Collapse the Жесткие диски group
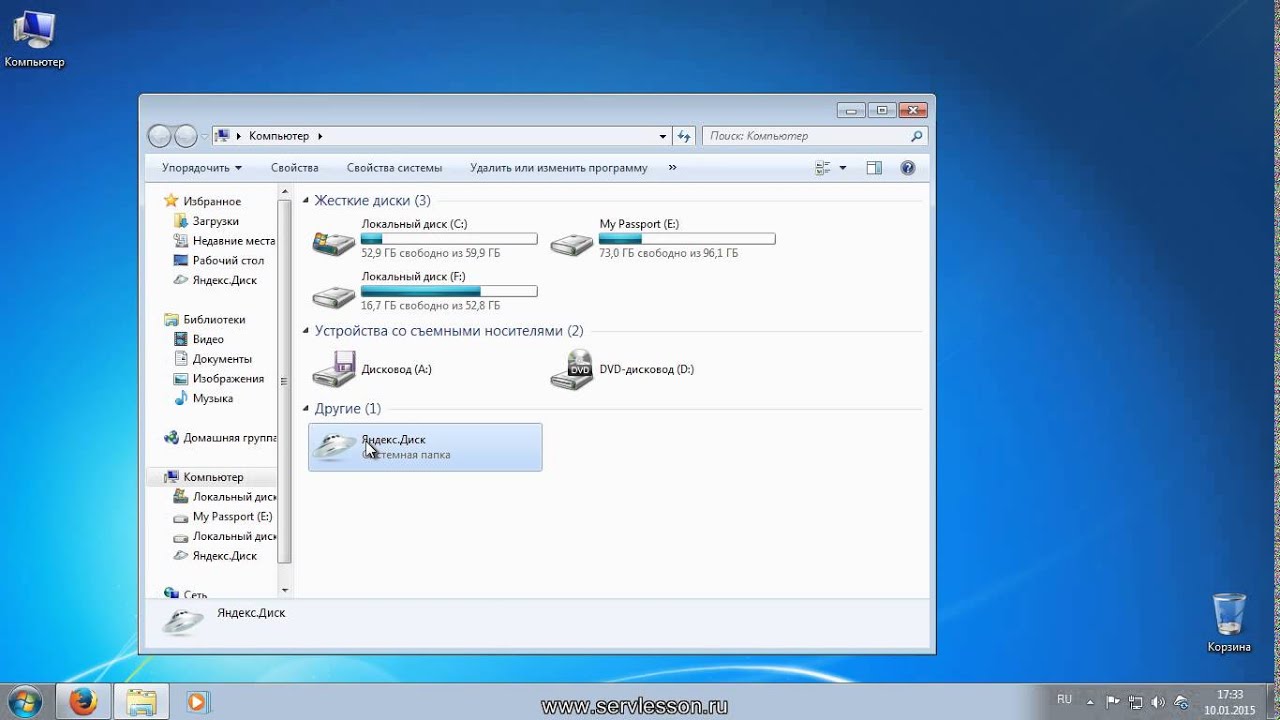 pos(306,201)
